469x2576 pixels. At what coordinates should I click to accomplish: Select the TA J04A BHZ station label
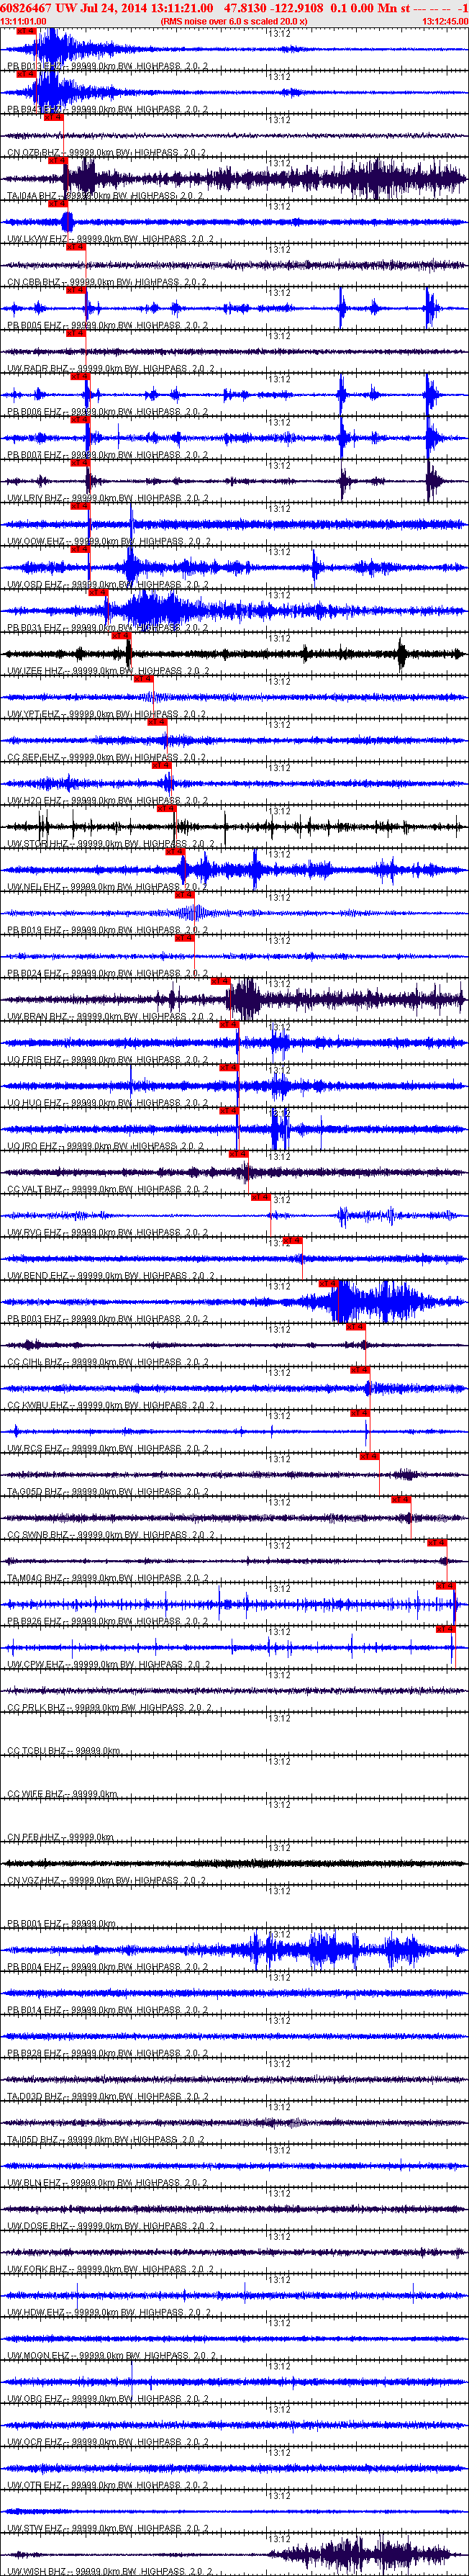(x=32, y=196)
